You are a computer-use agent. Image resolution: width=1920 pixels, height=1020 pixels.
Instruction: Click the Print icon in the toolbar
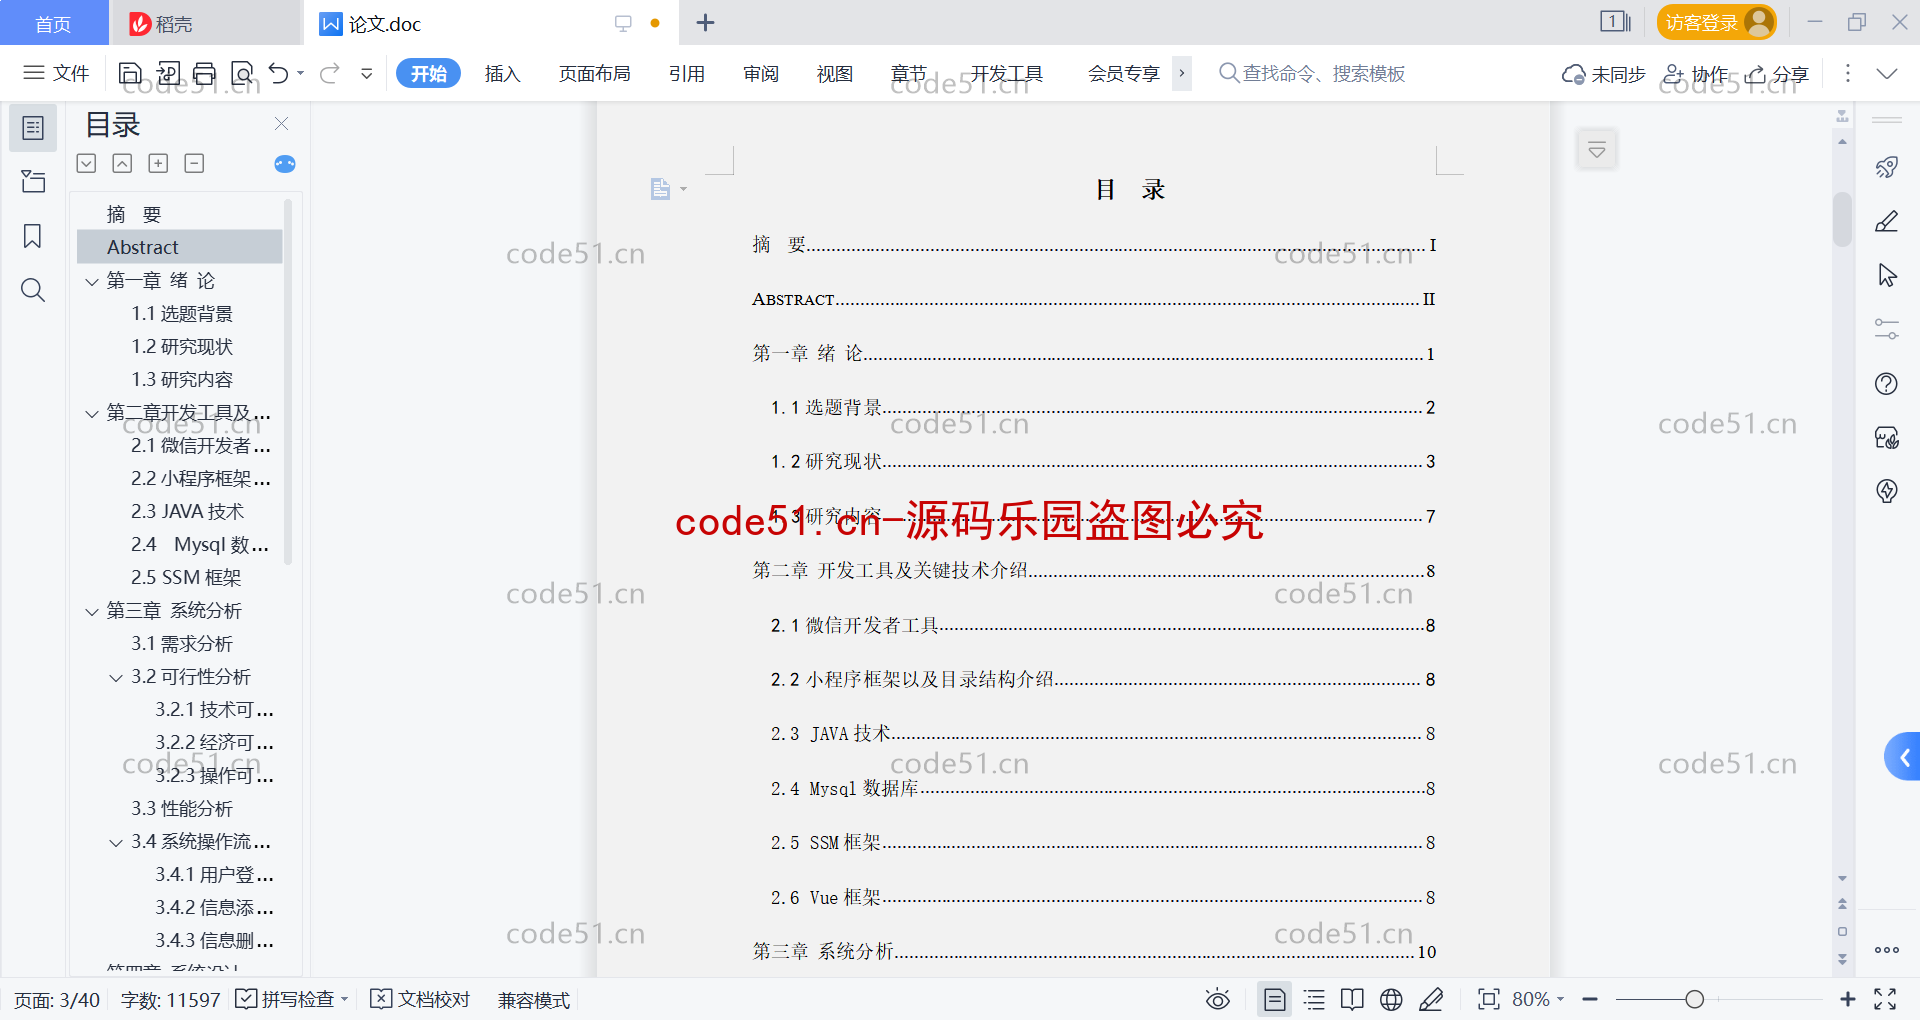[x=205, y=73]
